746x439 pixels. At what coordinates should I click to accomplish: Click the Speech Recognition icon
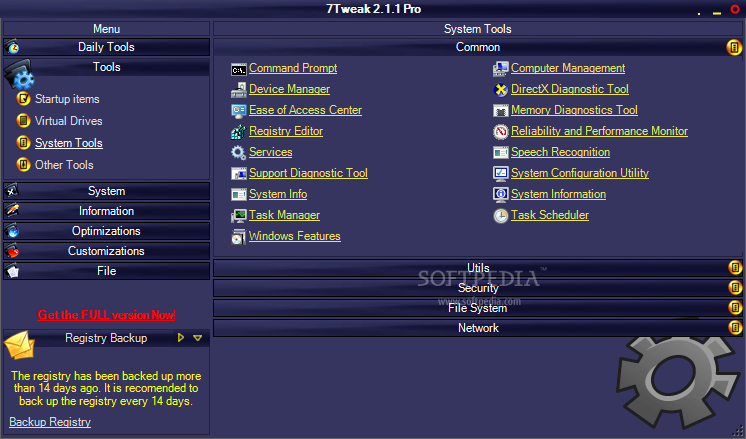point(501,153)
